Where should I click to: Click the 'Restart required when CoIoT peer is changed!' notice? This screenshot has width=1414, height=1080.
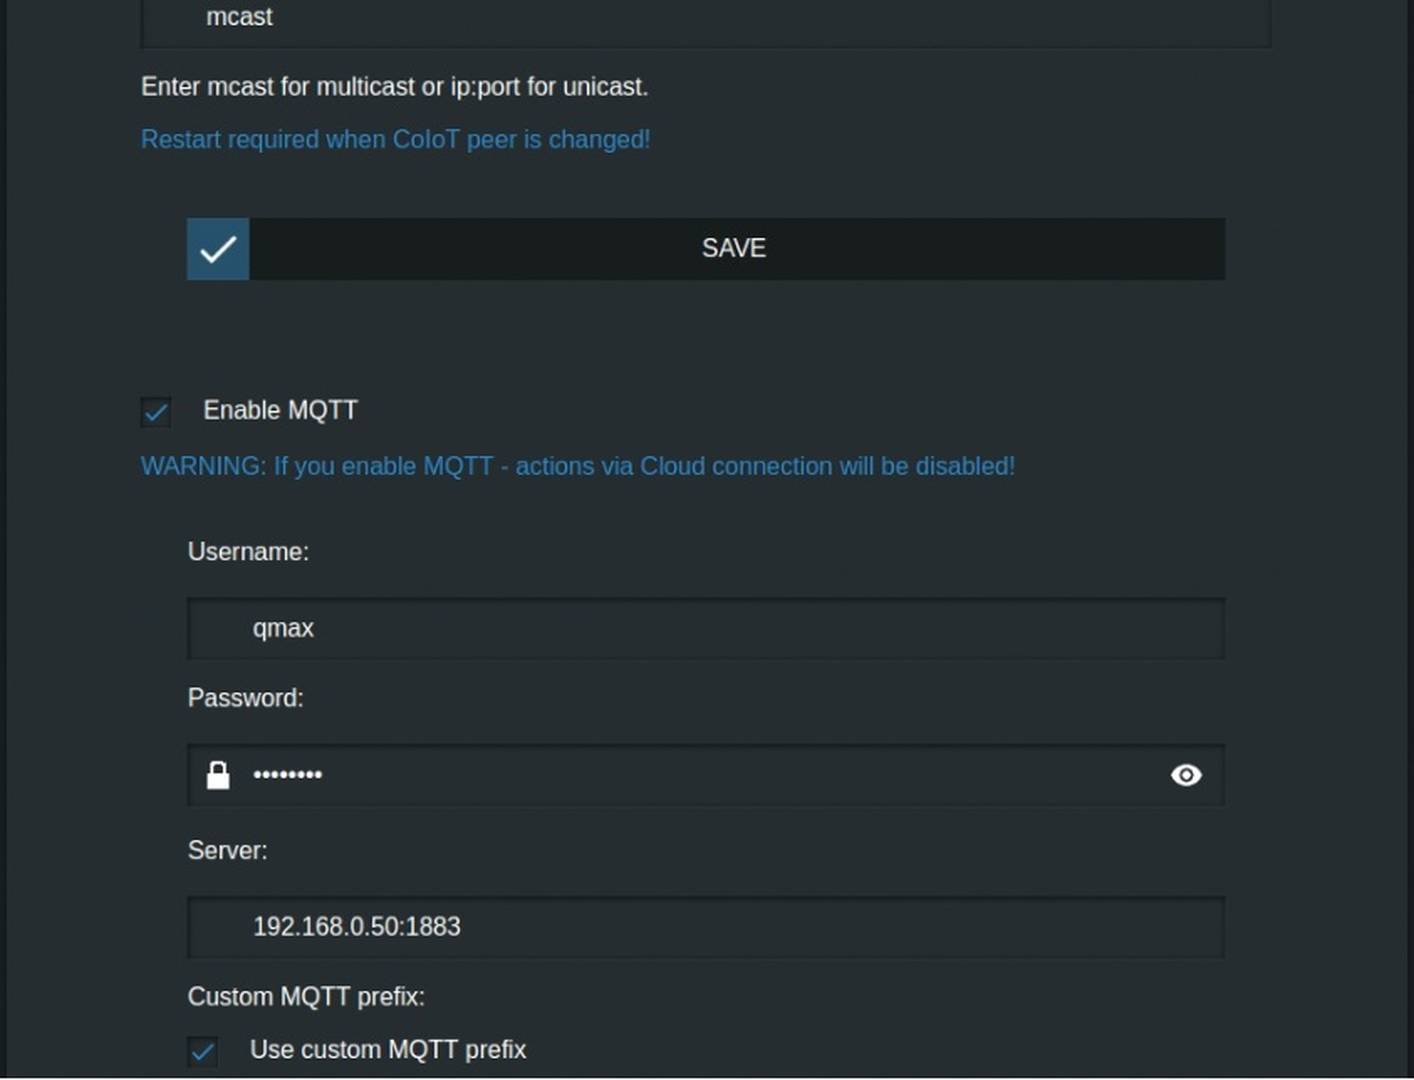click(395, 139)
